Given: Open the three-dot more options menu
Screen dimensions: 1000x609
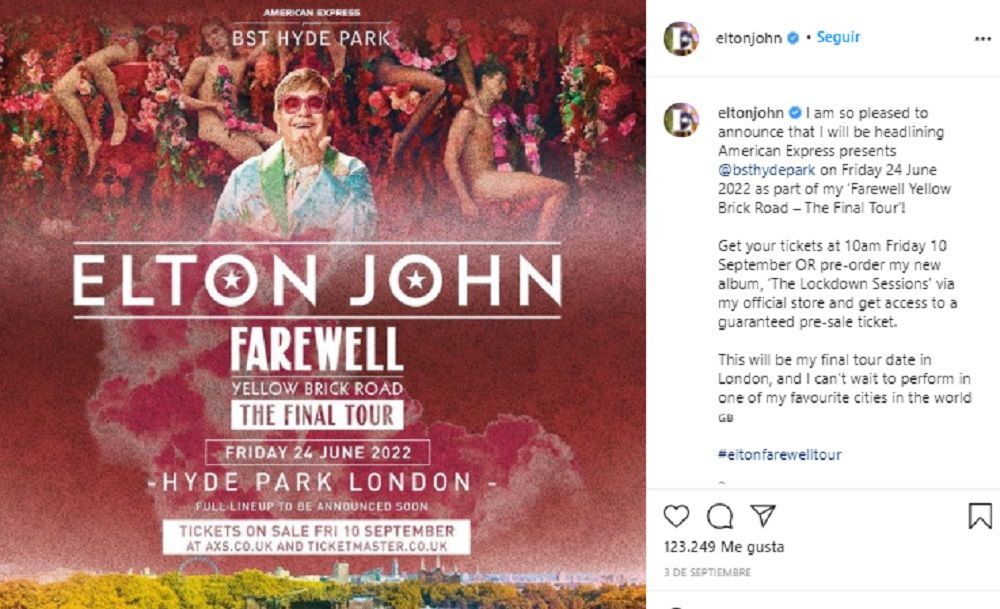Looking at the screenshot, I should click(982, 39).
